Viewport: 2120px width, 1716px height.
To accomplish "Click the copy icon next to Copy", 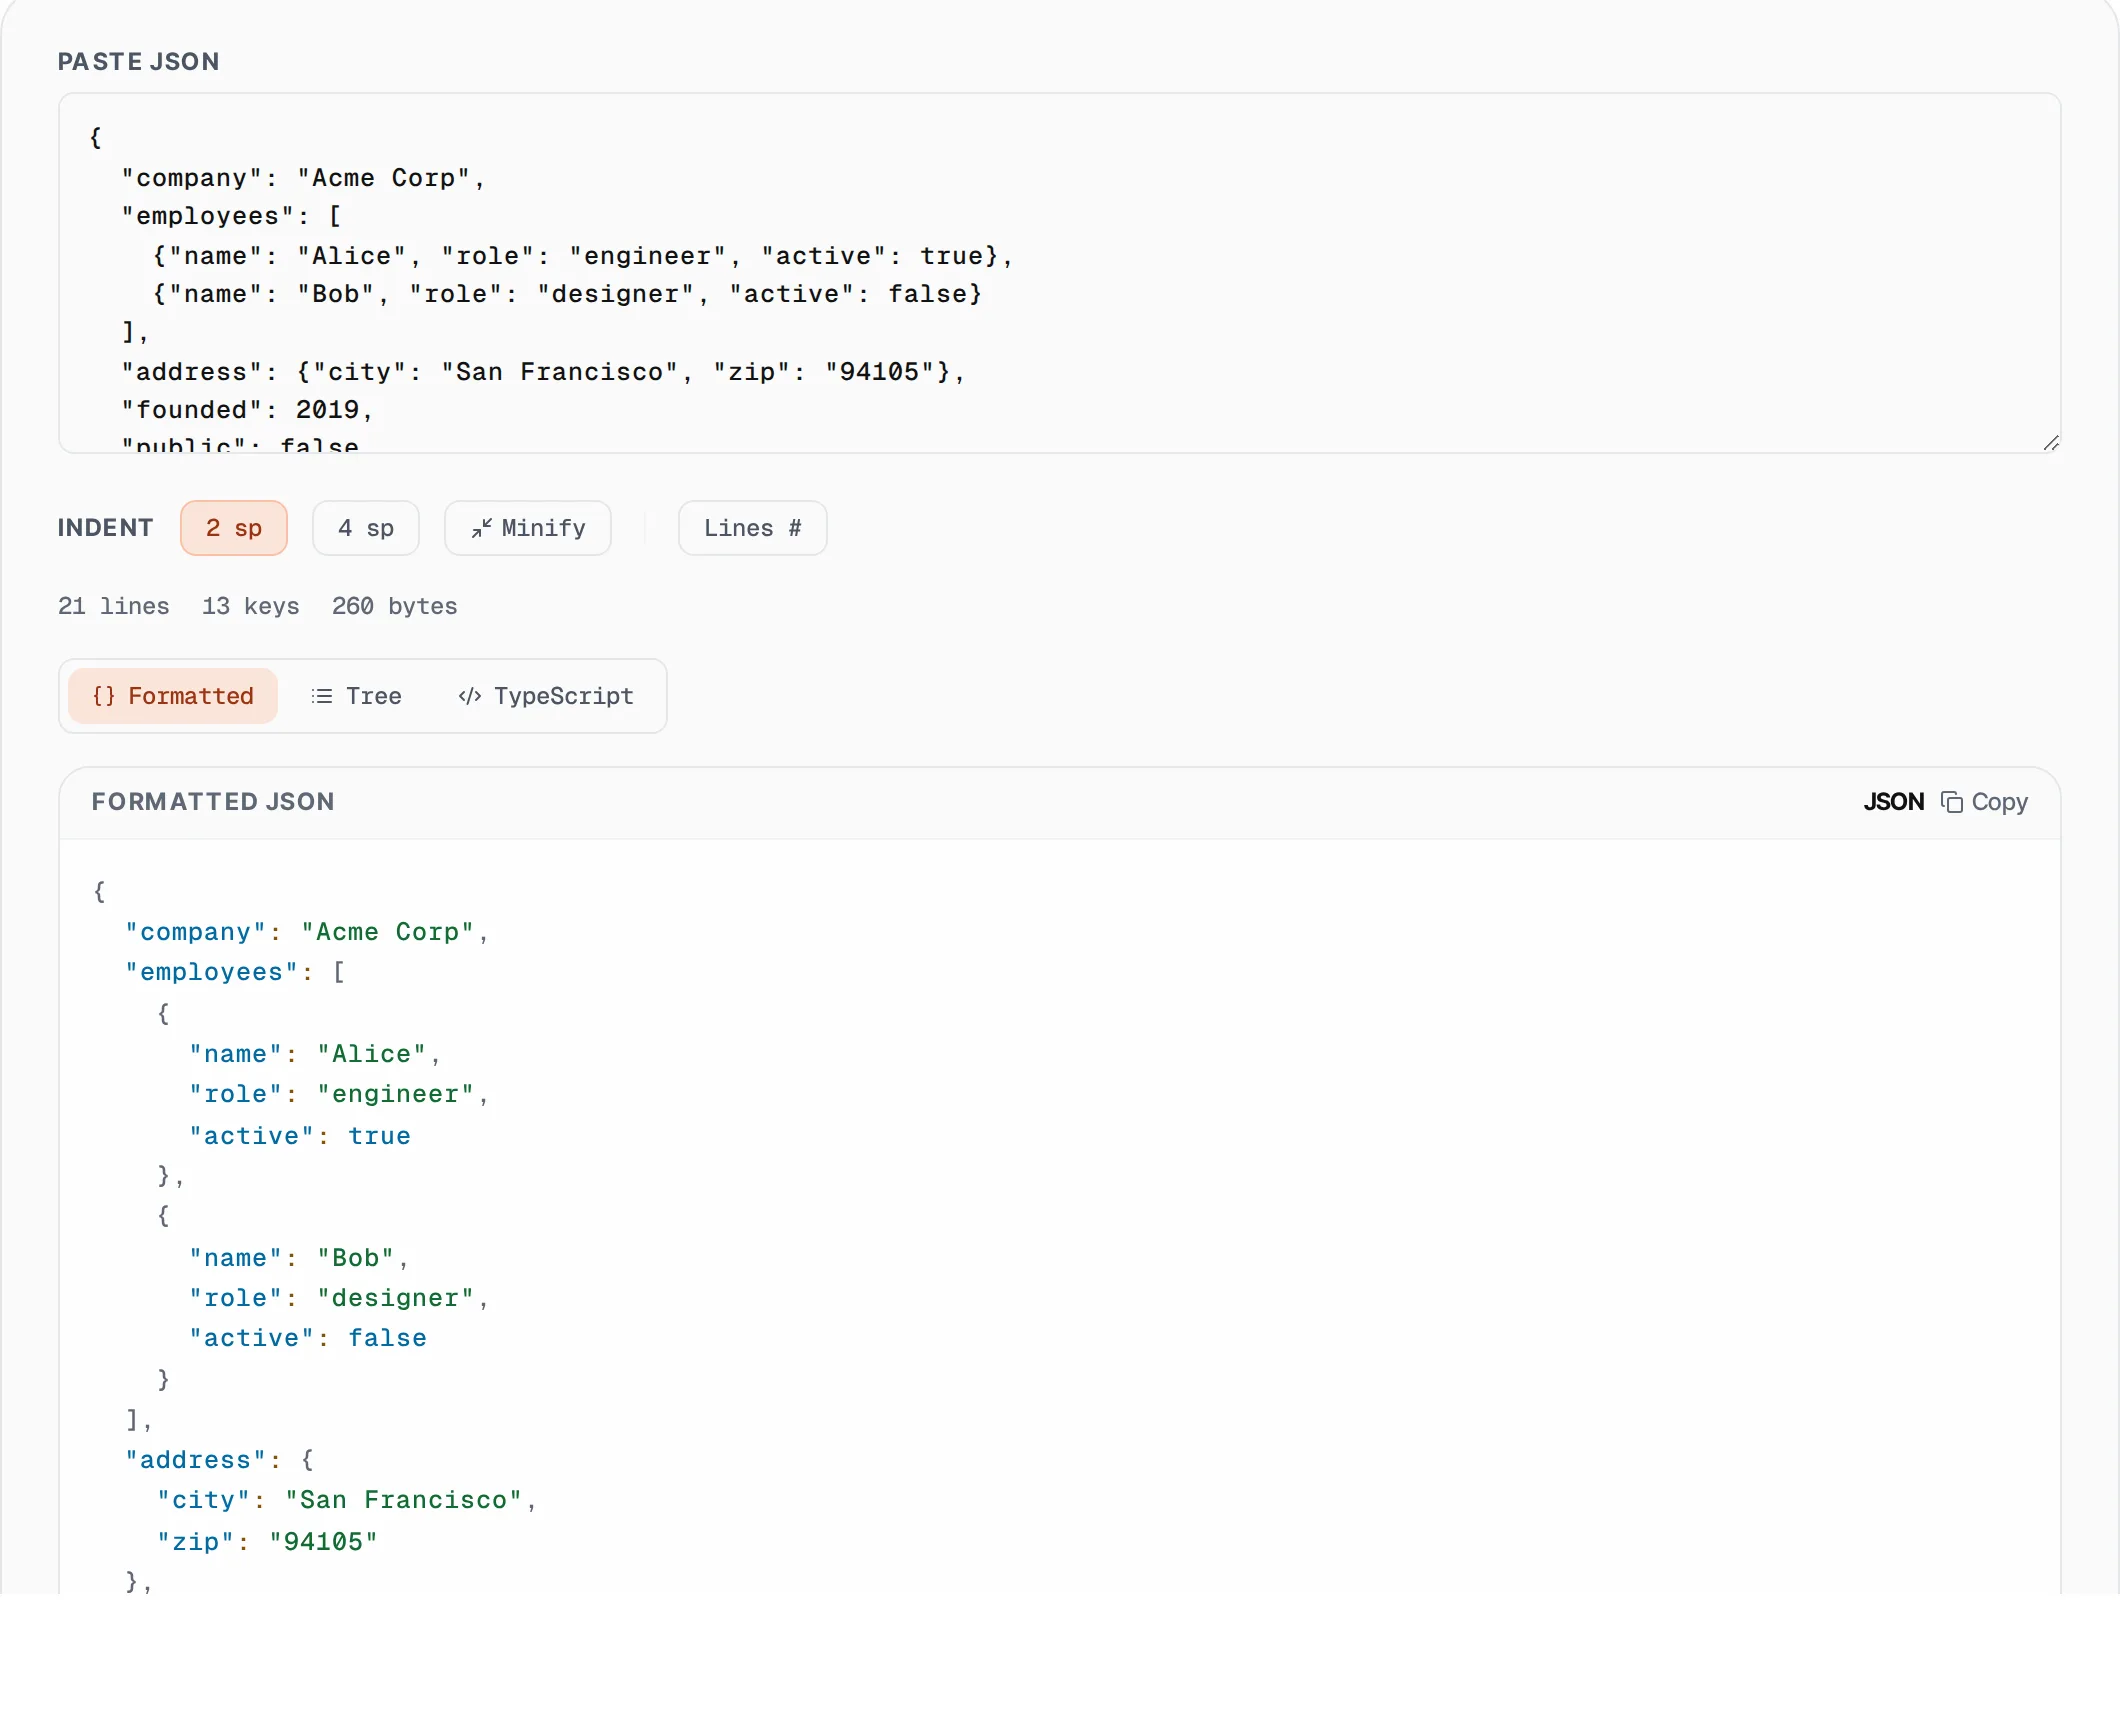I will click(x=1951, y=802).
